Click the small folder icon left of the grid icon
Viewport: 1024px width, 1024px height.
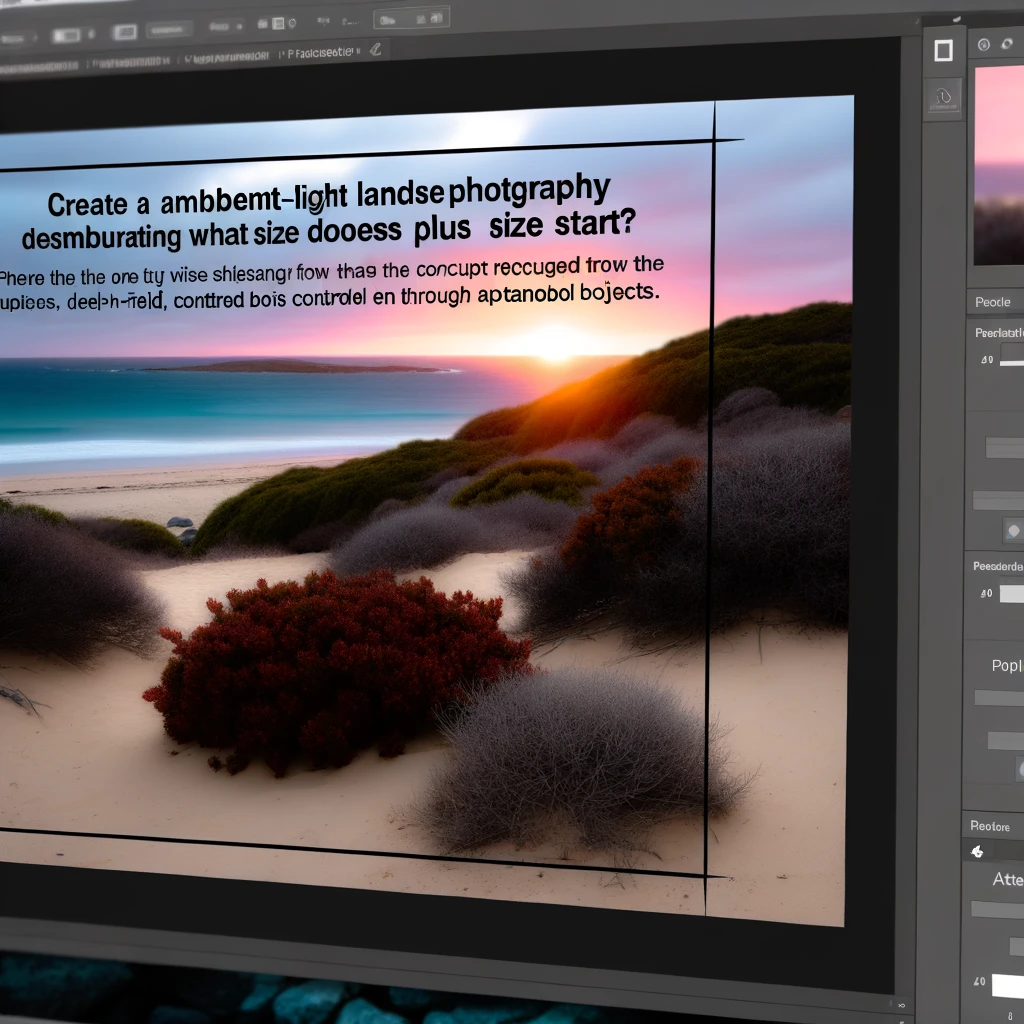coord(263,24)
